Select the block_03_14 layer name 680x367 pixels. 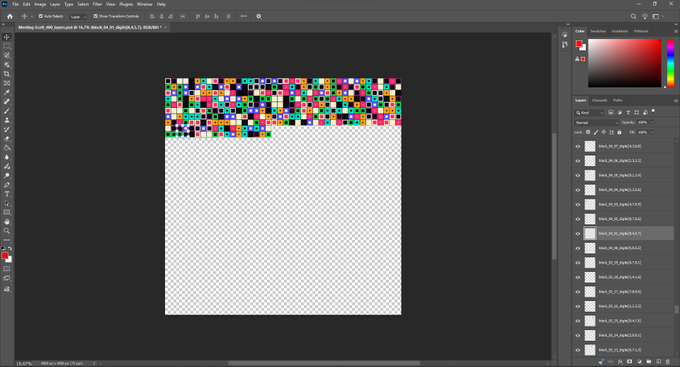[x=620, y=336]
